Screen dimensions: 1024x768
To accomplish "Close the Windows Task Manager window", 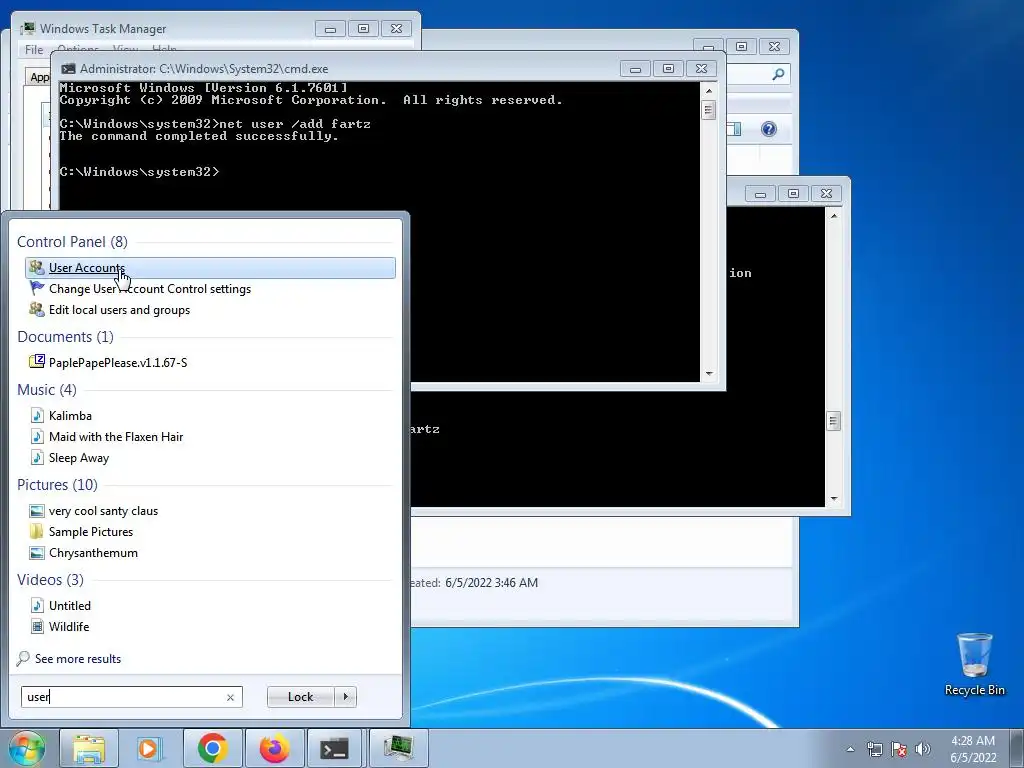I will click(396, 29).
